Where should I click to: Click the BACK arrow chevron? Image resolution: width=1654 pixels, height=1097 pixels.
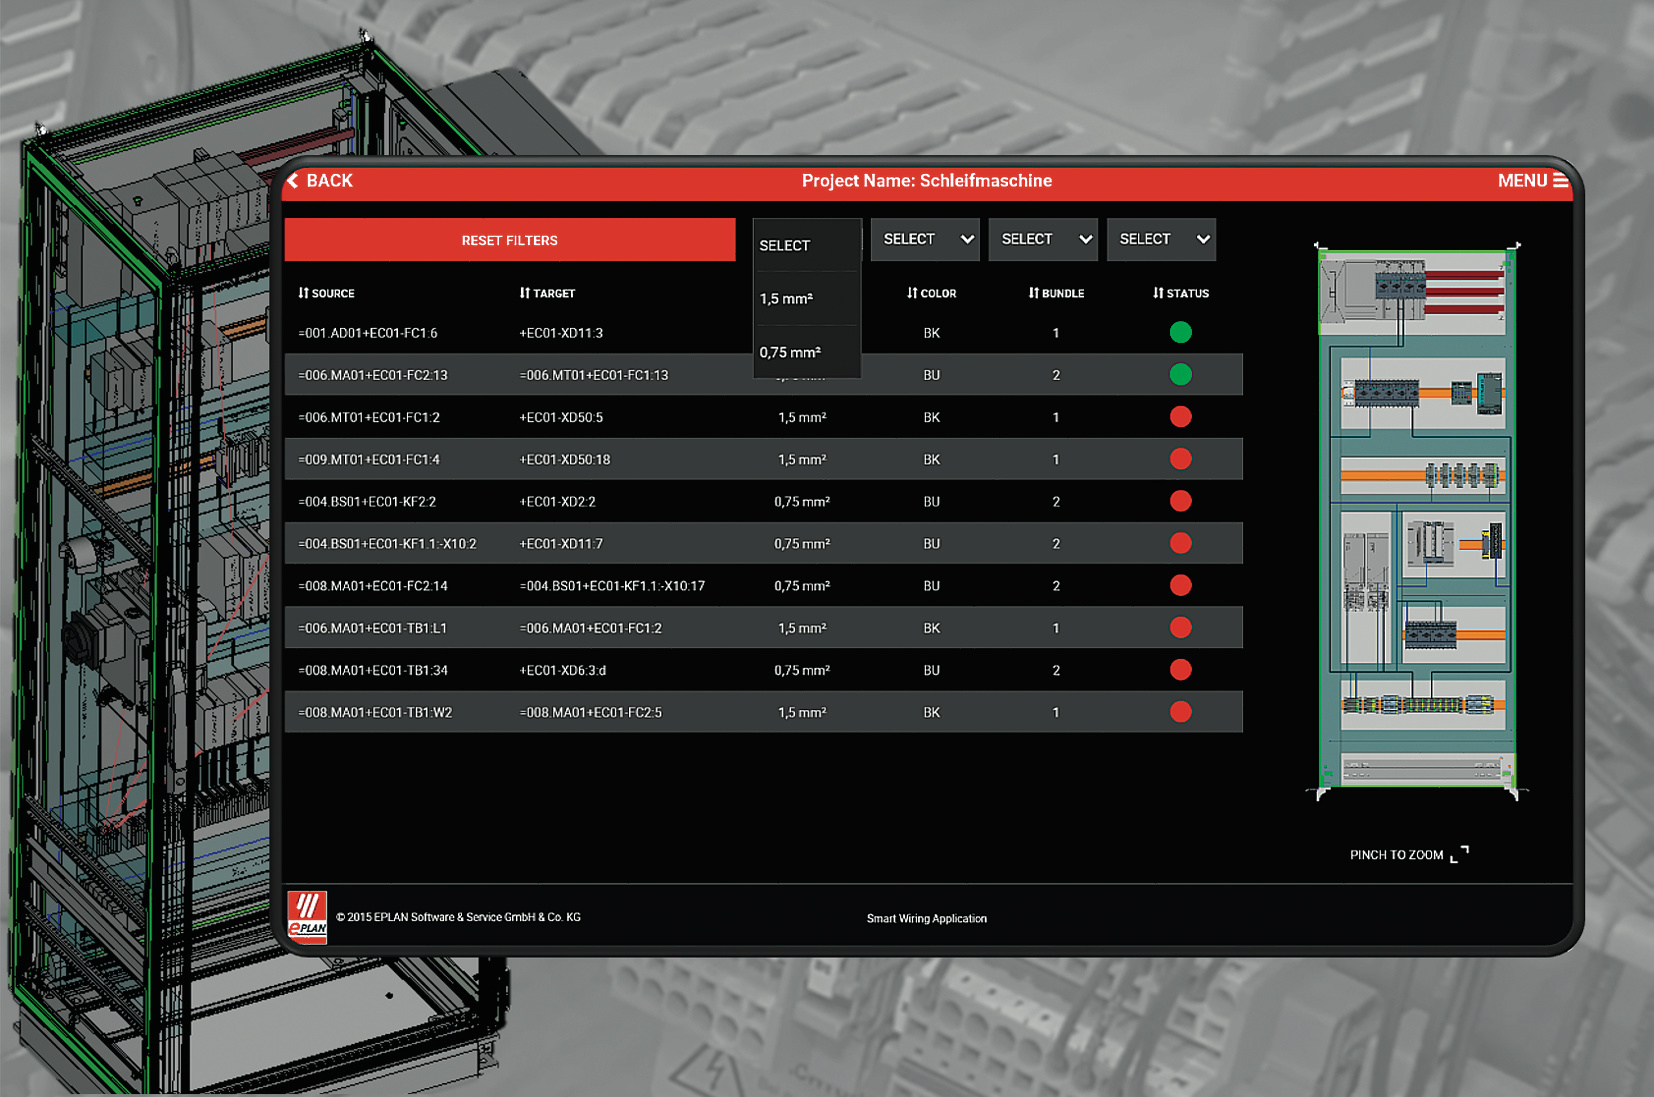pyautogui.click(x=294, y=181)
